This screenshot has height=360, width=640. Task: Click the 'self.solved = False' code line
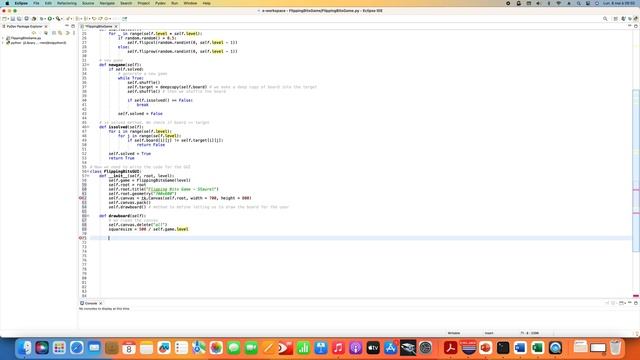point(140,113)
